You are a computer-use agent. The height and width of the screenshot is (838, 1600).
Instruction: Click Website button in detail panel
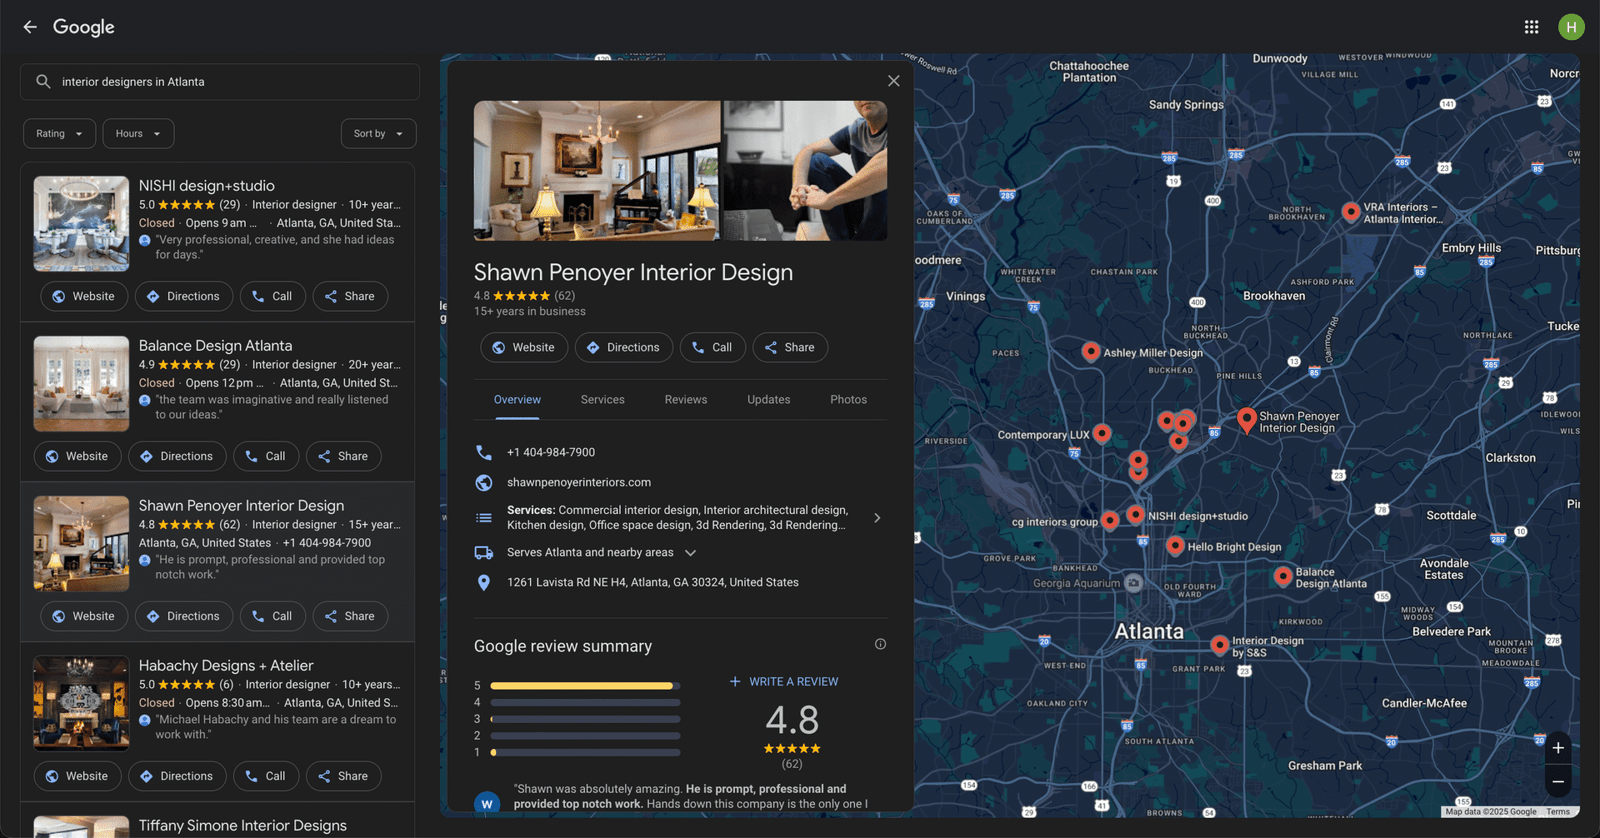coord(524,347)
